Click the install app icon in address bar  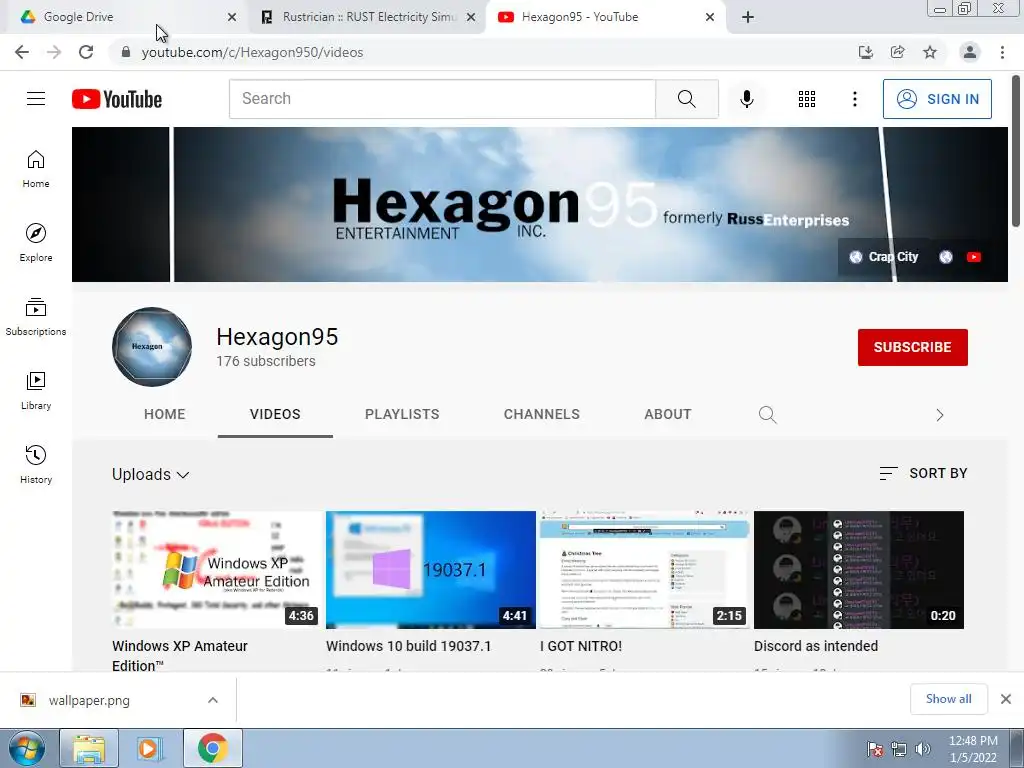click(865, 52)
